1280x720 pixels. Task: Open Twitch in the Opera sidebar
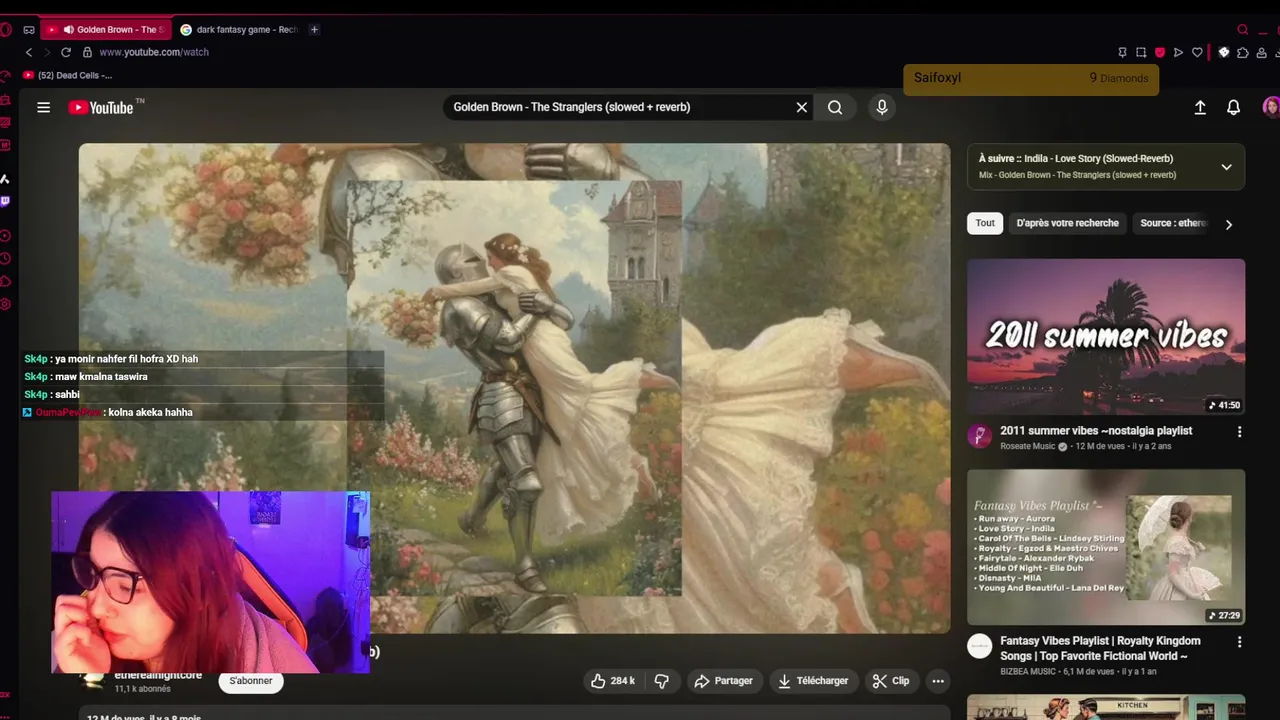tap(5, 201)
